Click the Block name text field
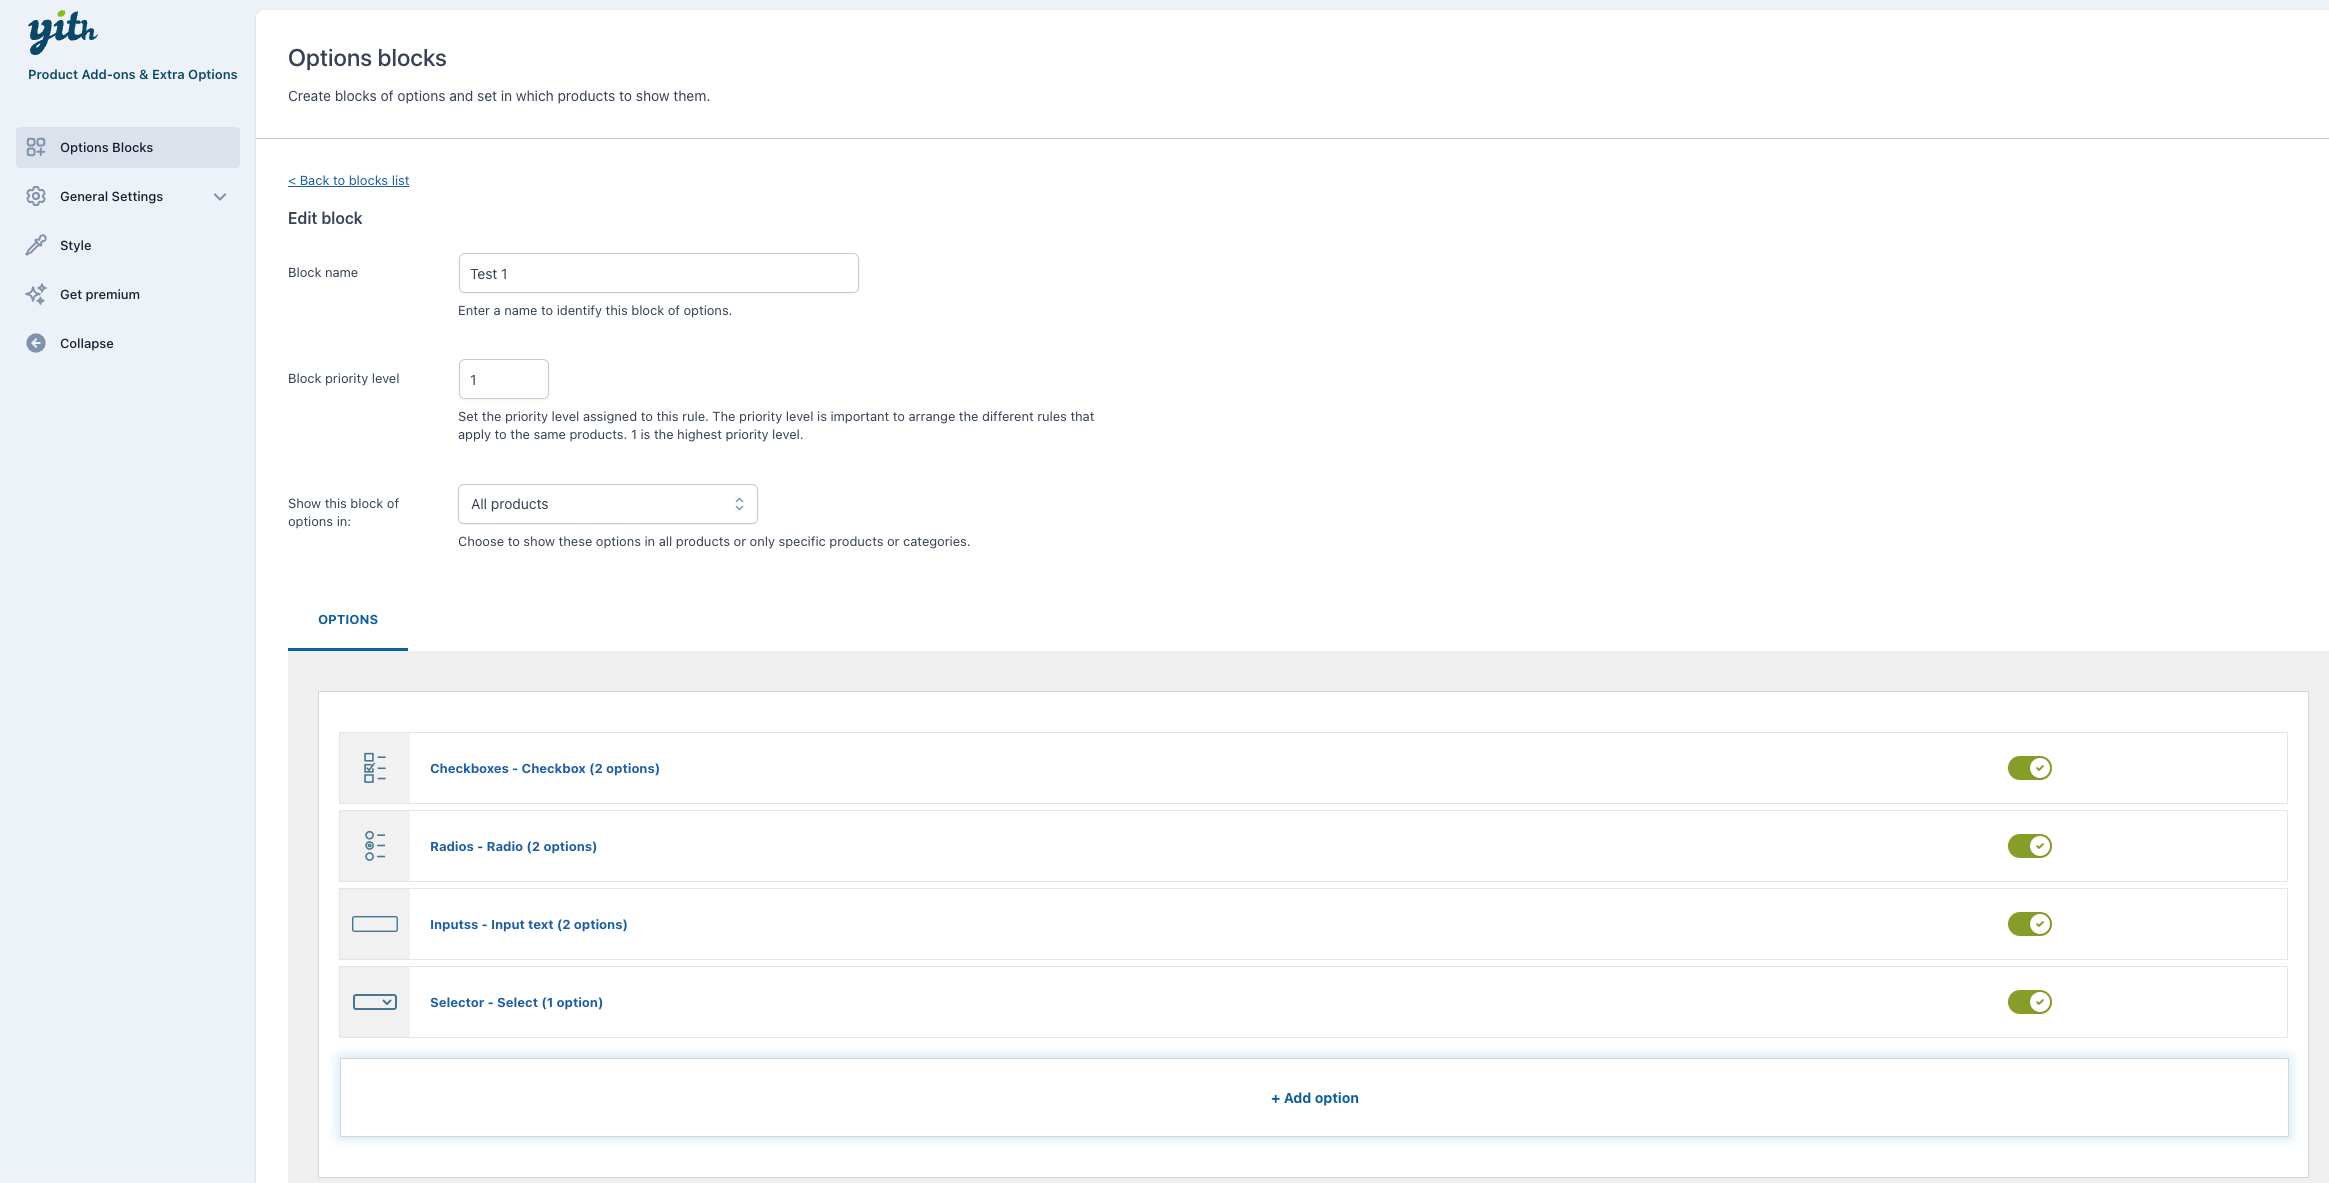The height and width of the screenshot is (1183, 2329). (x=658, y=273)
